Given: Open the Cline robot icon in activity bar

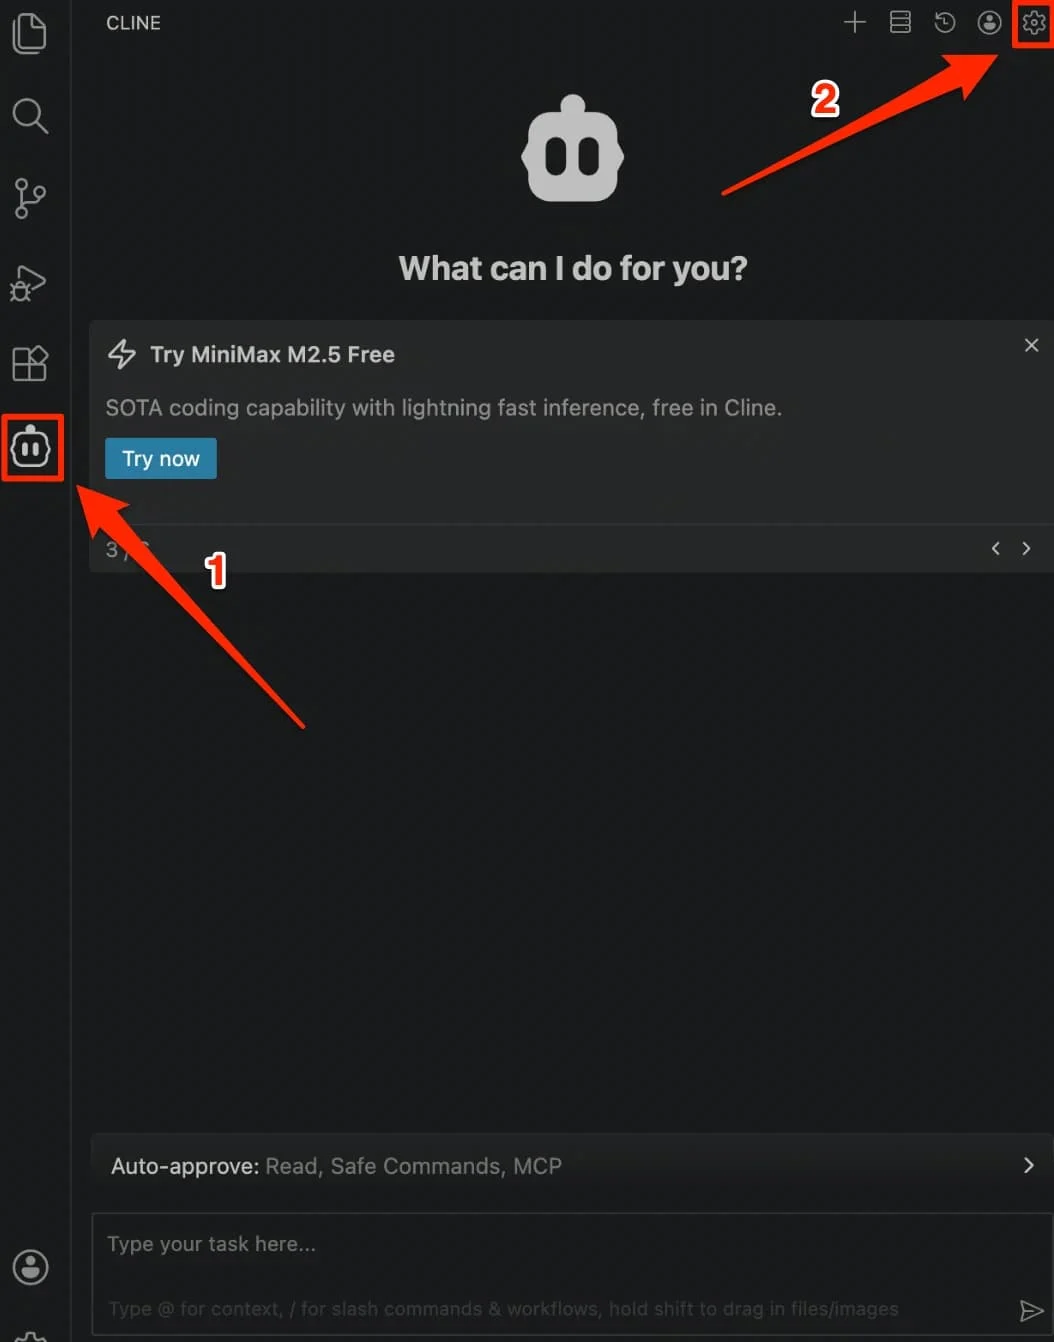Looking at the screenshot, I should pyautogui.click(x=31, y=447).
